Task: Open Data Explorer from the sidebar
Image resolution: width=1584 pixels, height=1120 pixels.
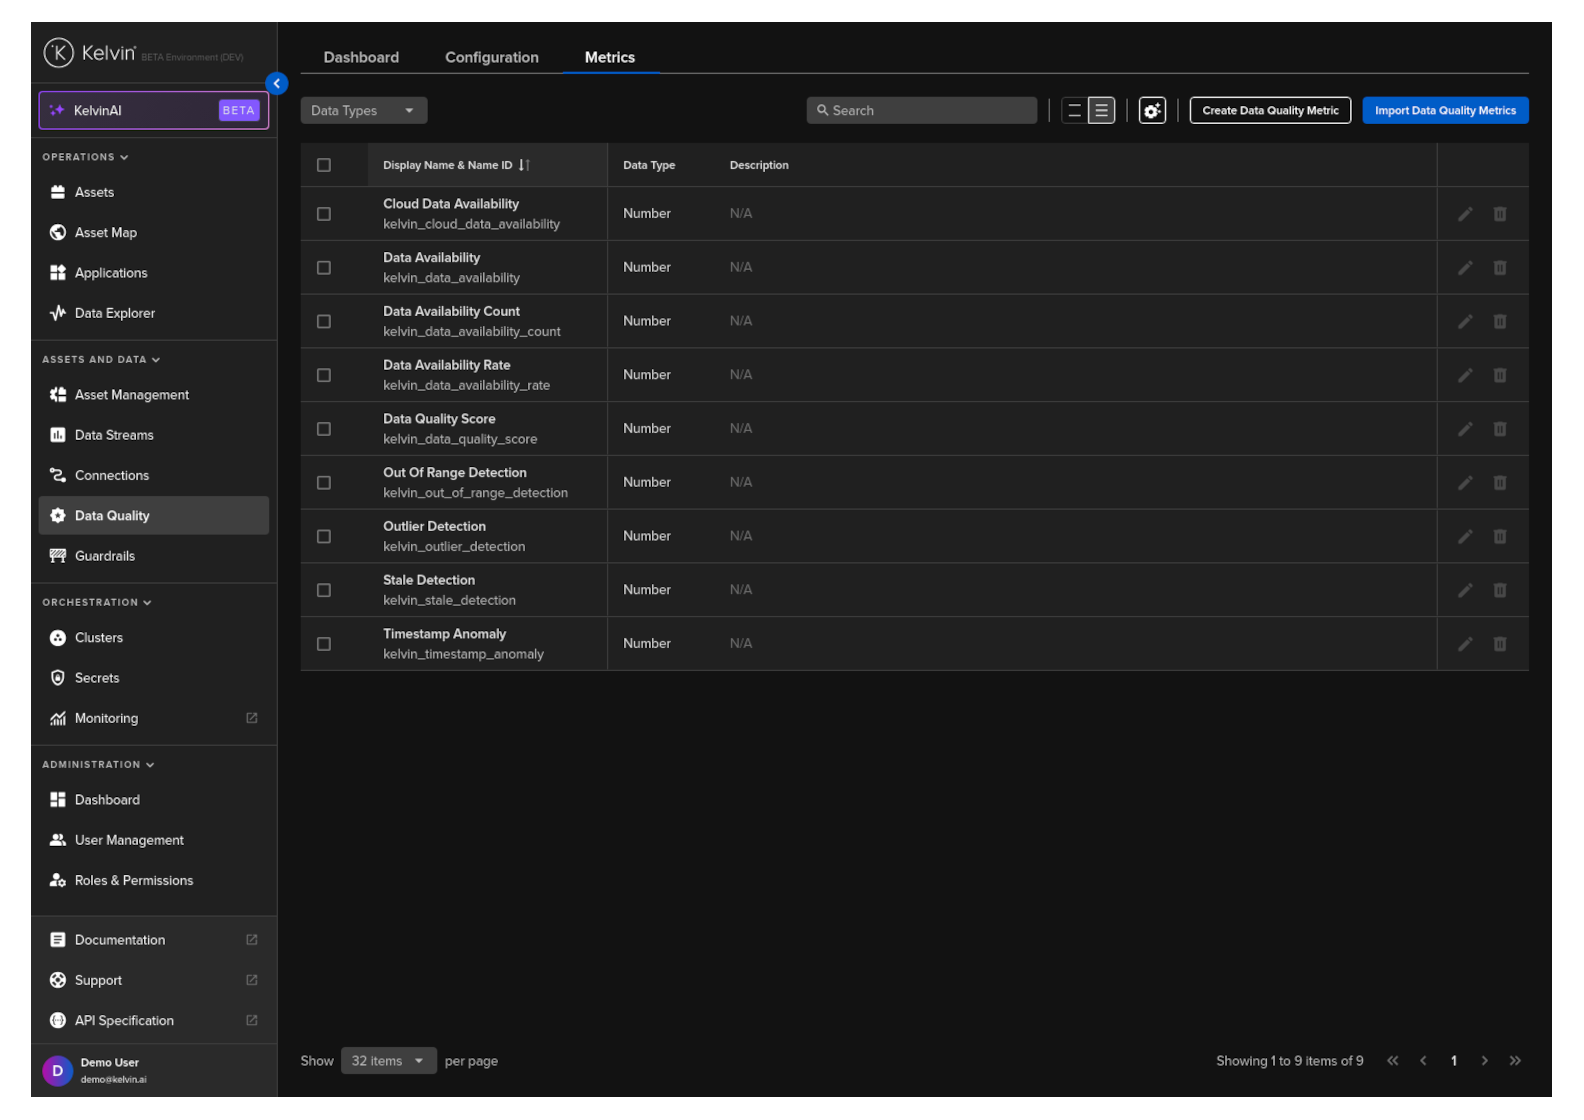Action: (114, 313)
